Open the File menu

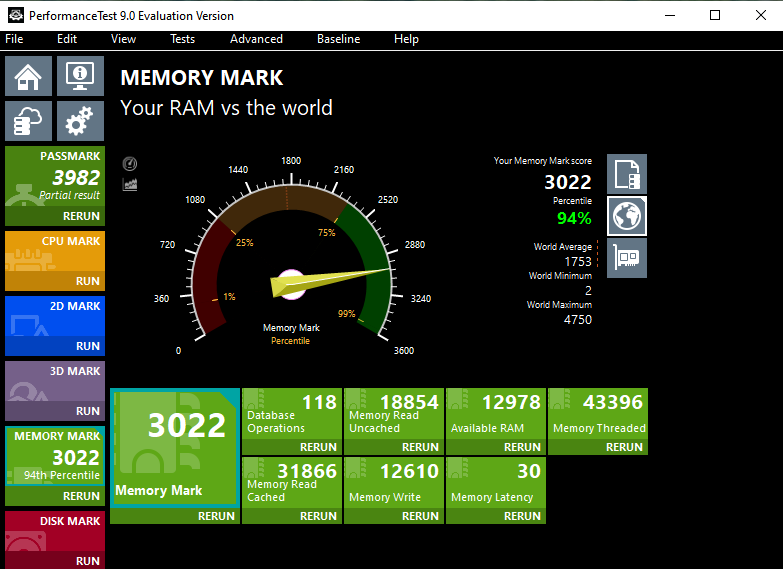point(14,39)
